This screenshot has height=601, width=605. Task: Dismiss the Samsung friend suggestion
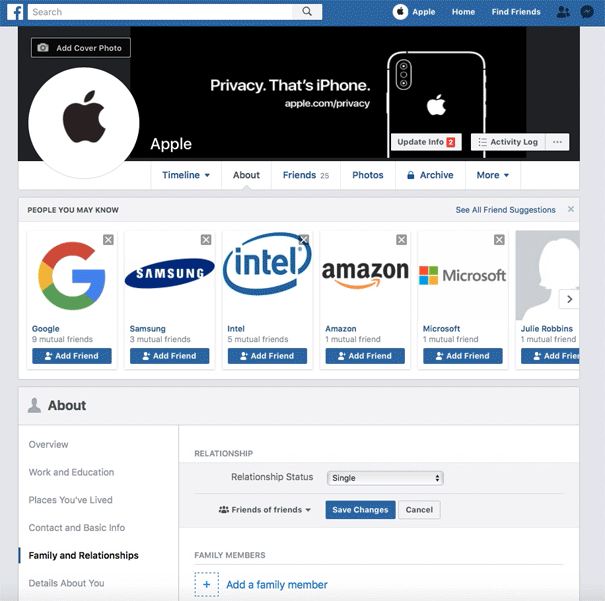pyautogui.click(x=206, y=240)
